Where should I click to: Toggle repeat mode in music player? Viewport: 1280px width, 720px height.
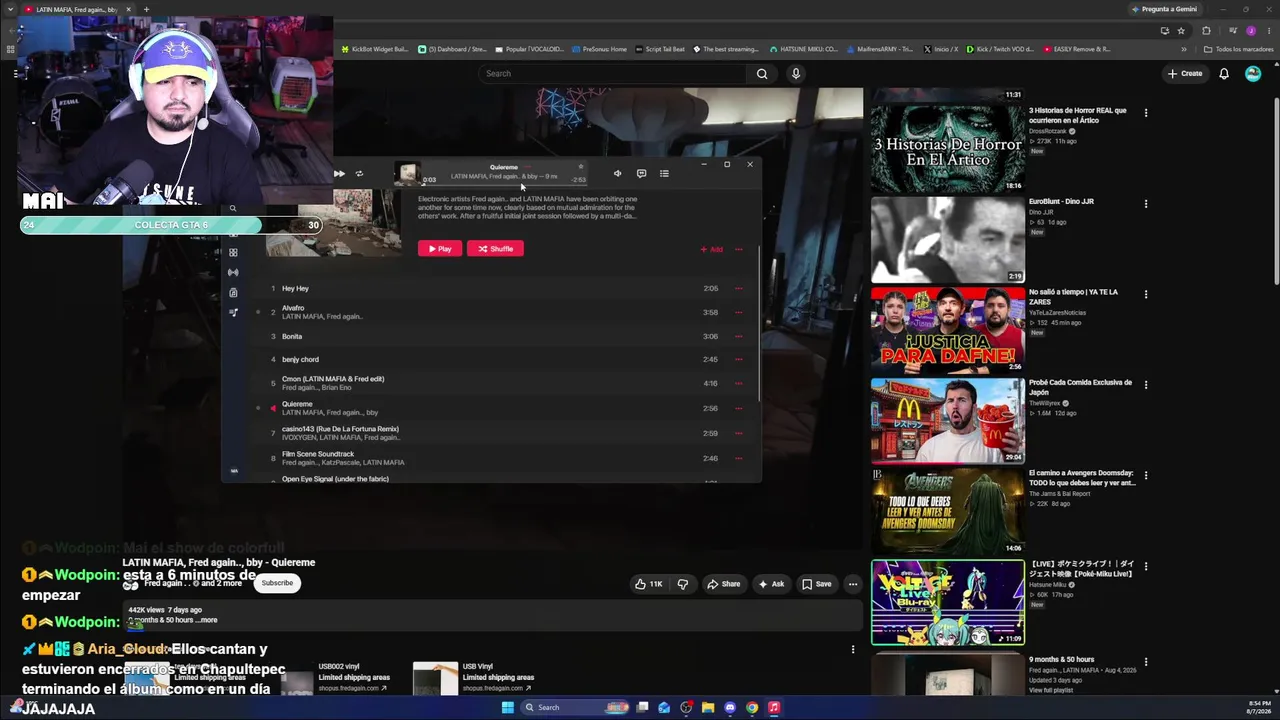(x=360, y=174)
